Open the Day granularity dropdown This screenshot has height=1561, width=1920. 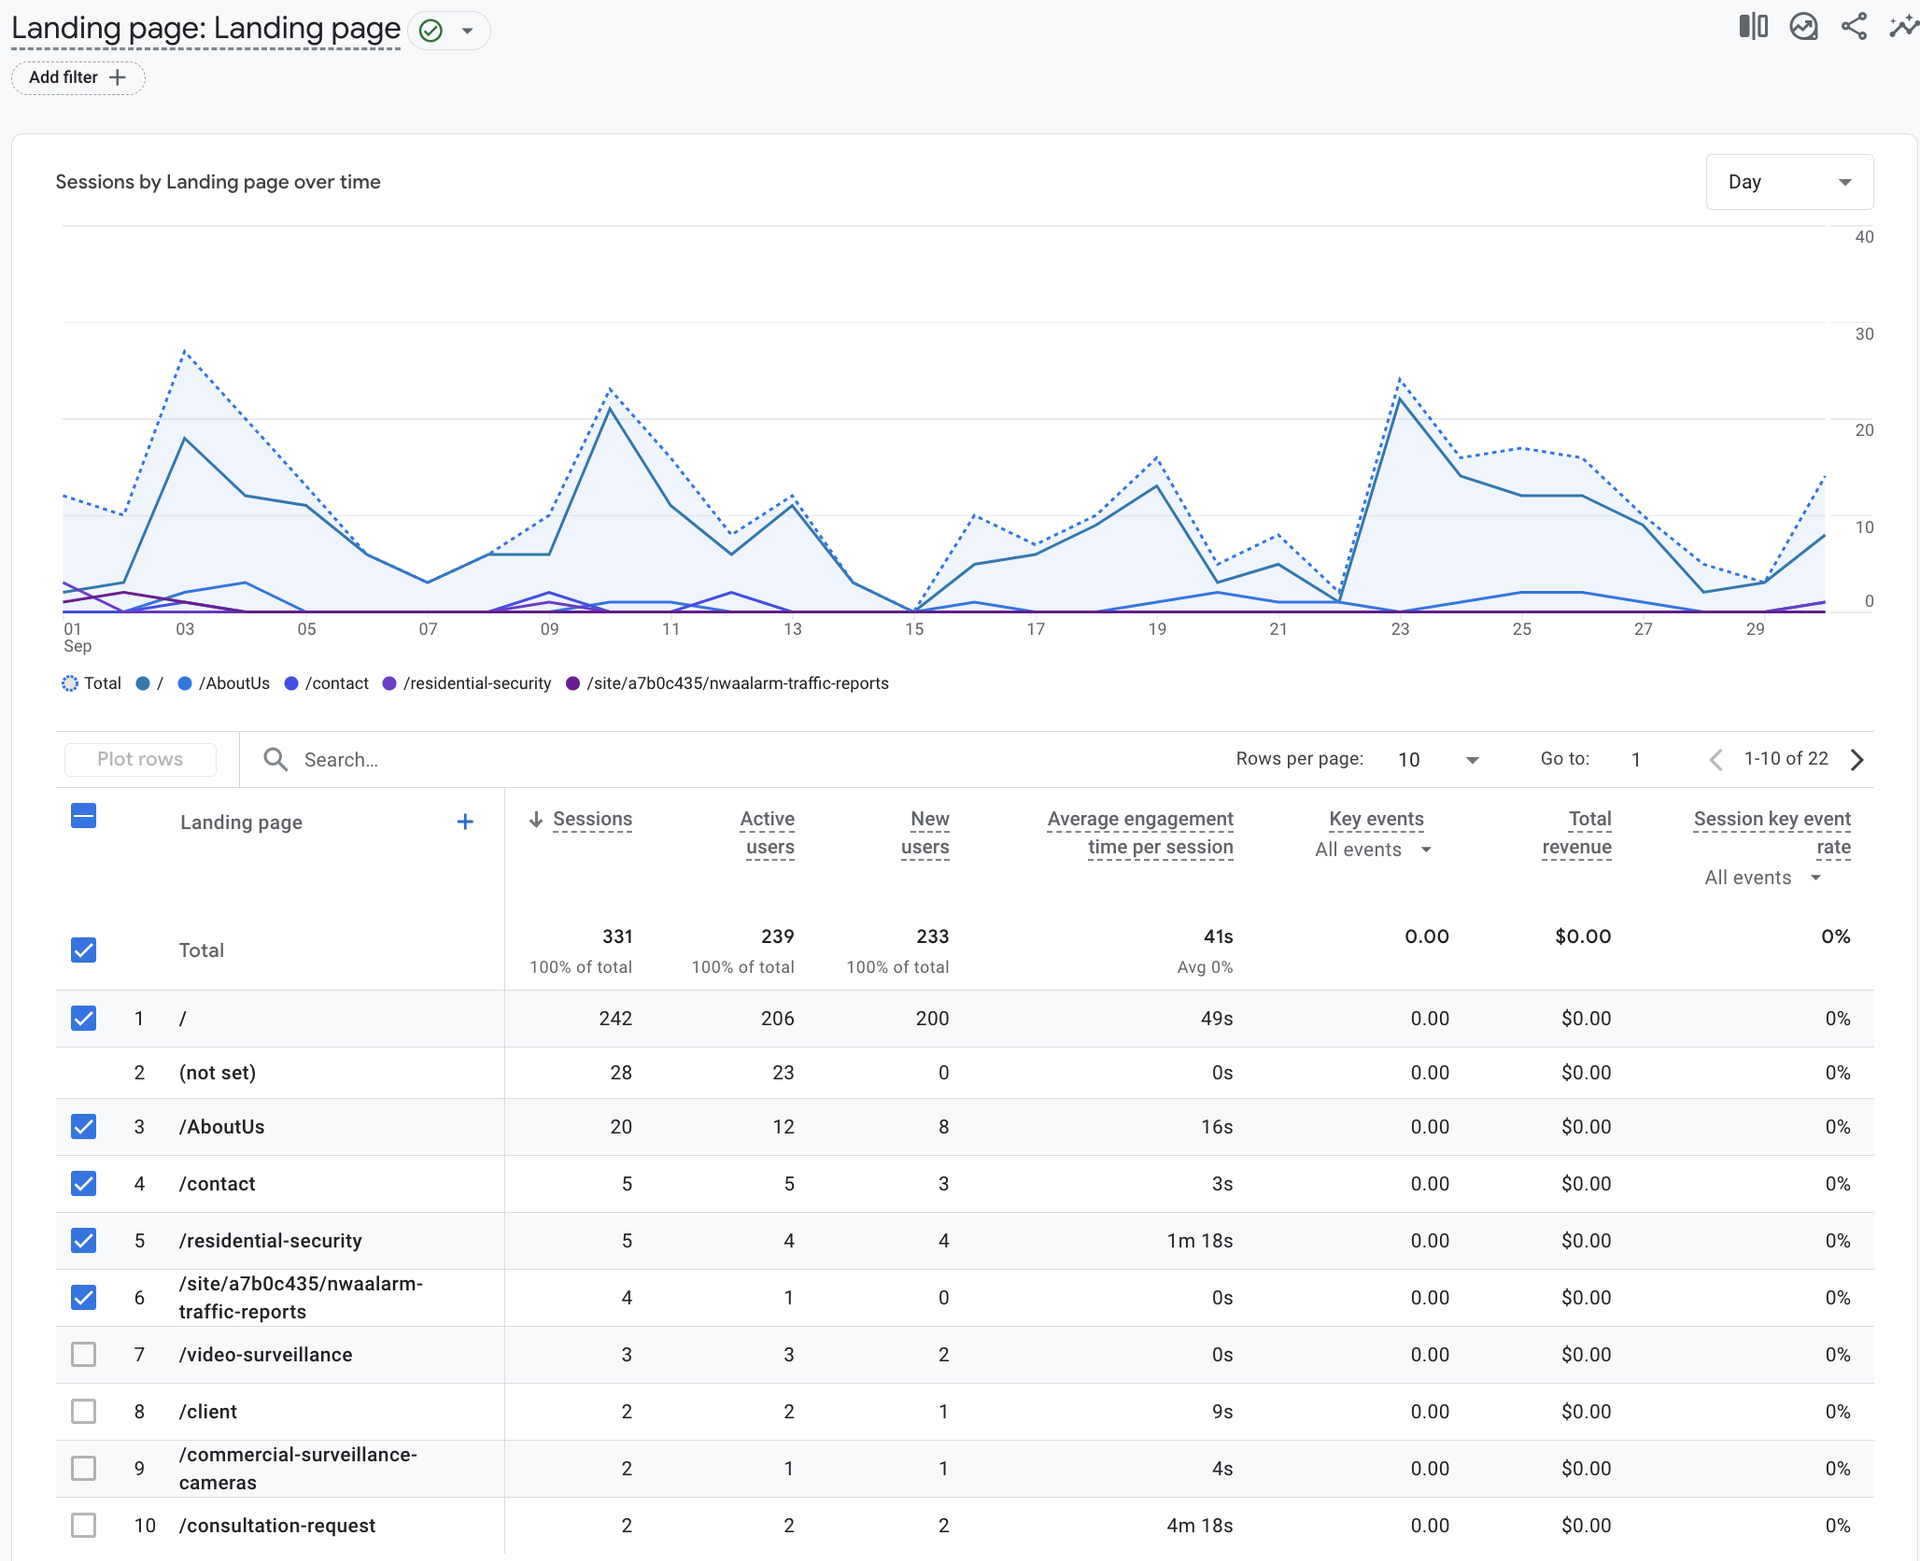point(1788,182)
